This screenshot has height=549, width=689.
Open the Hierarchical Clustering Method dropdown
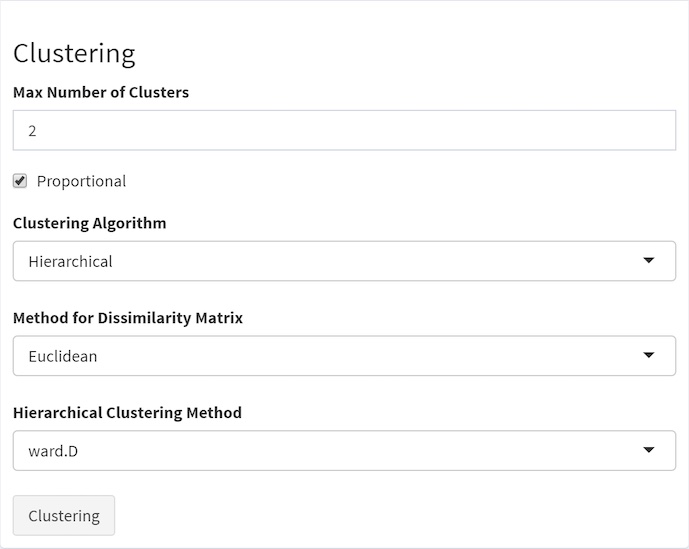(344, 451)
